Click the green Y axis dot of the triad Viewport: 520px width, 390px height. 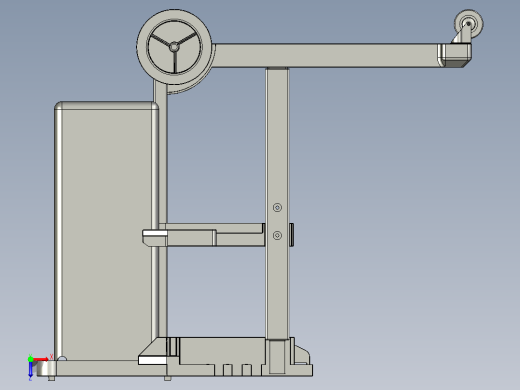point(30,359)
